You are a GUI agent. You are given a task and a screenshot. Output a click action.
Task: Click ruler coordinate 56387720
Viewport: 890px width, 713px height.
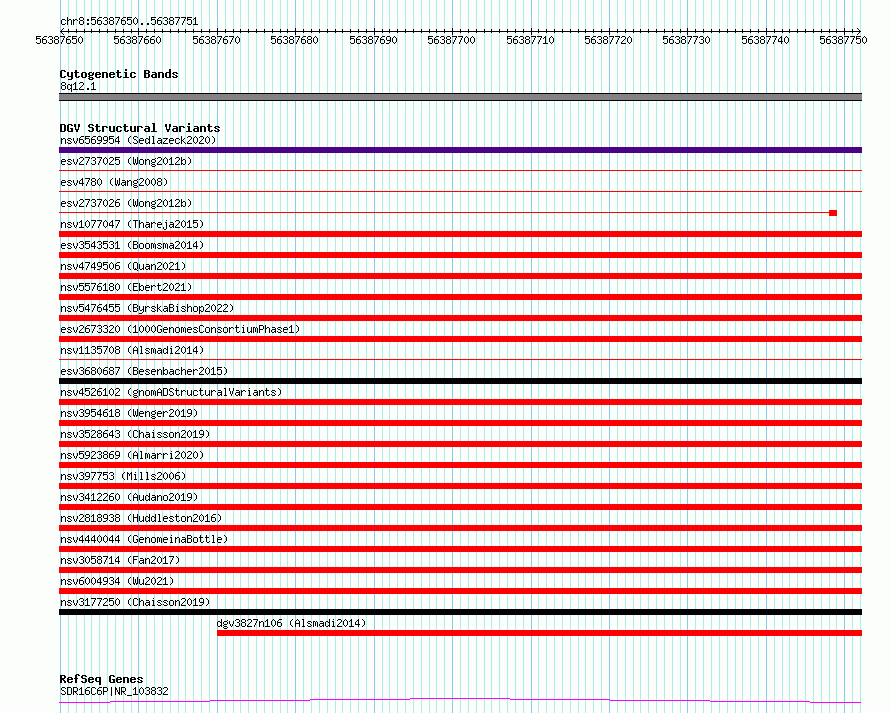[x=608, y=40]
